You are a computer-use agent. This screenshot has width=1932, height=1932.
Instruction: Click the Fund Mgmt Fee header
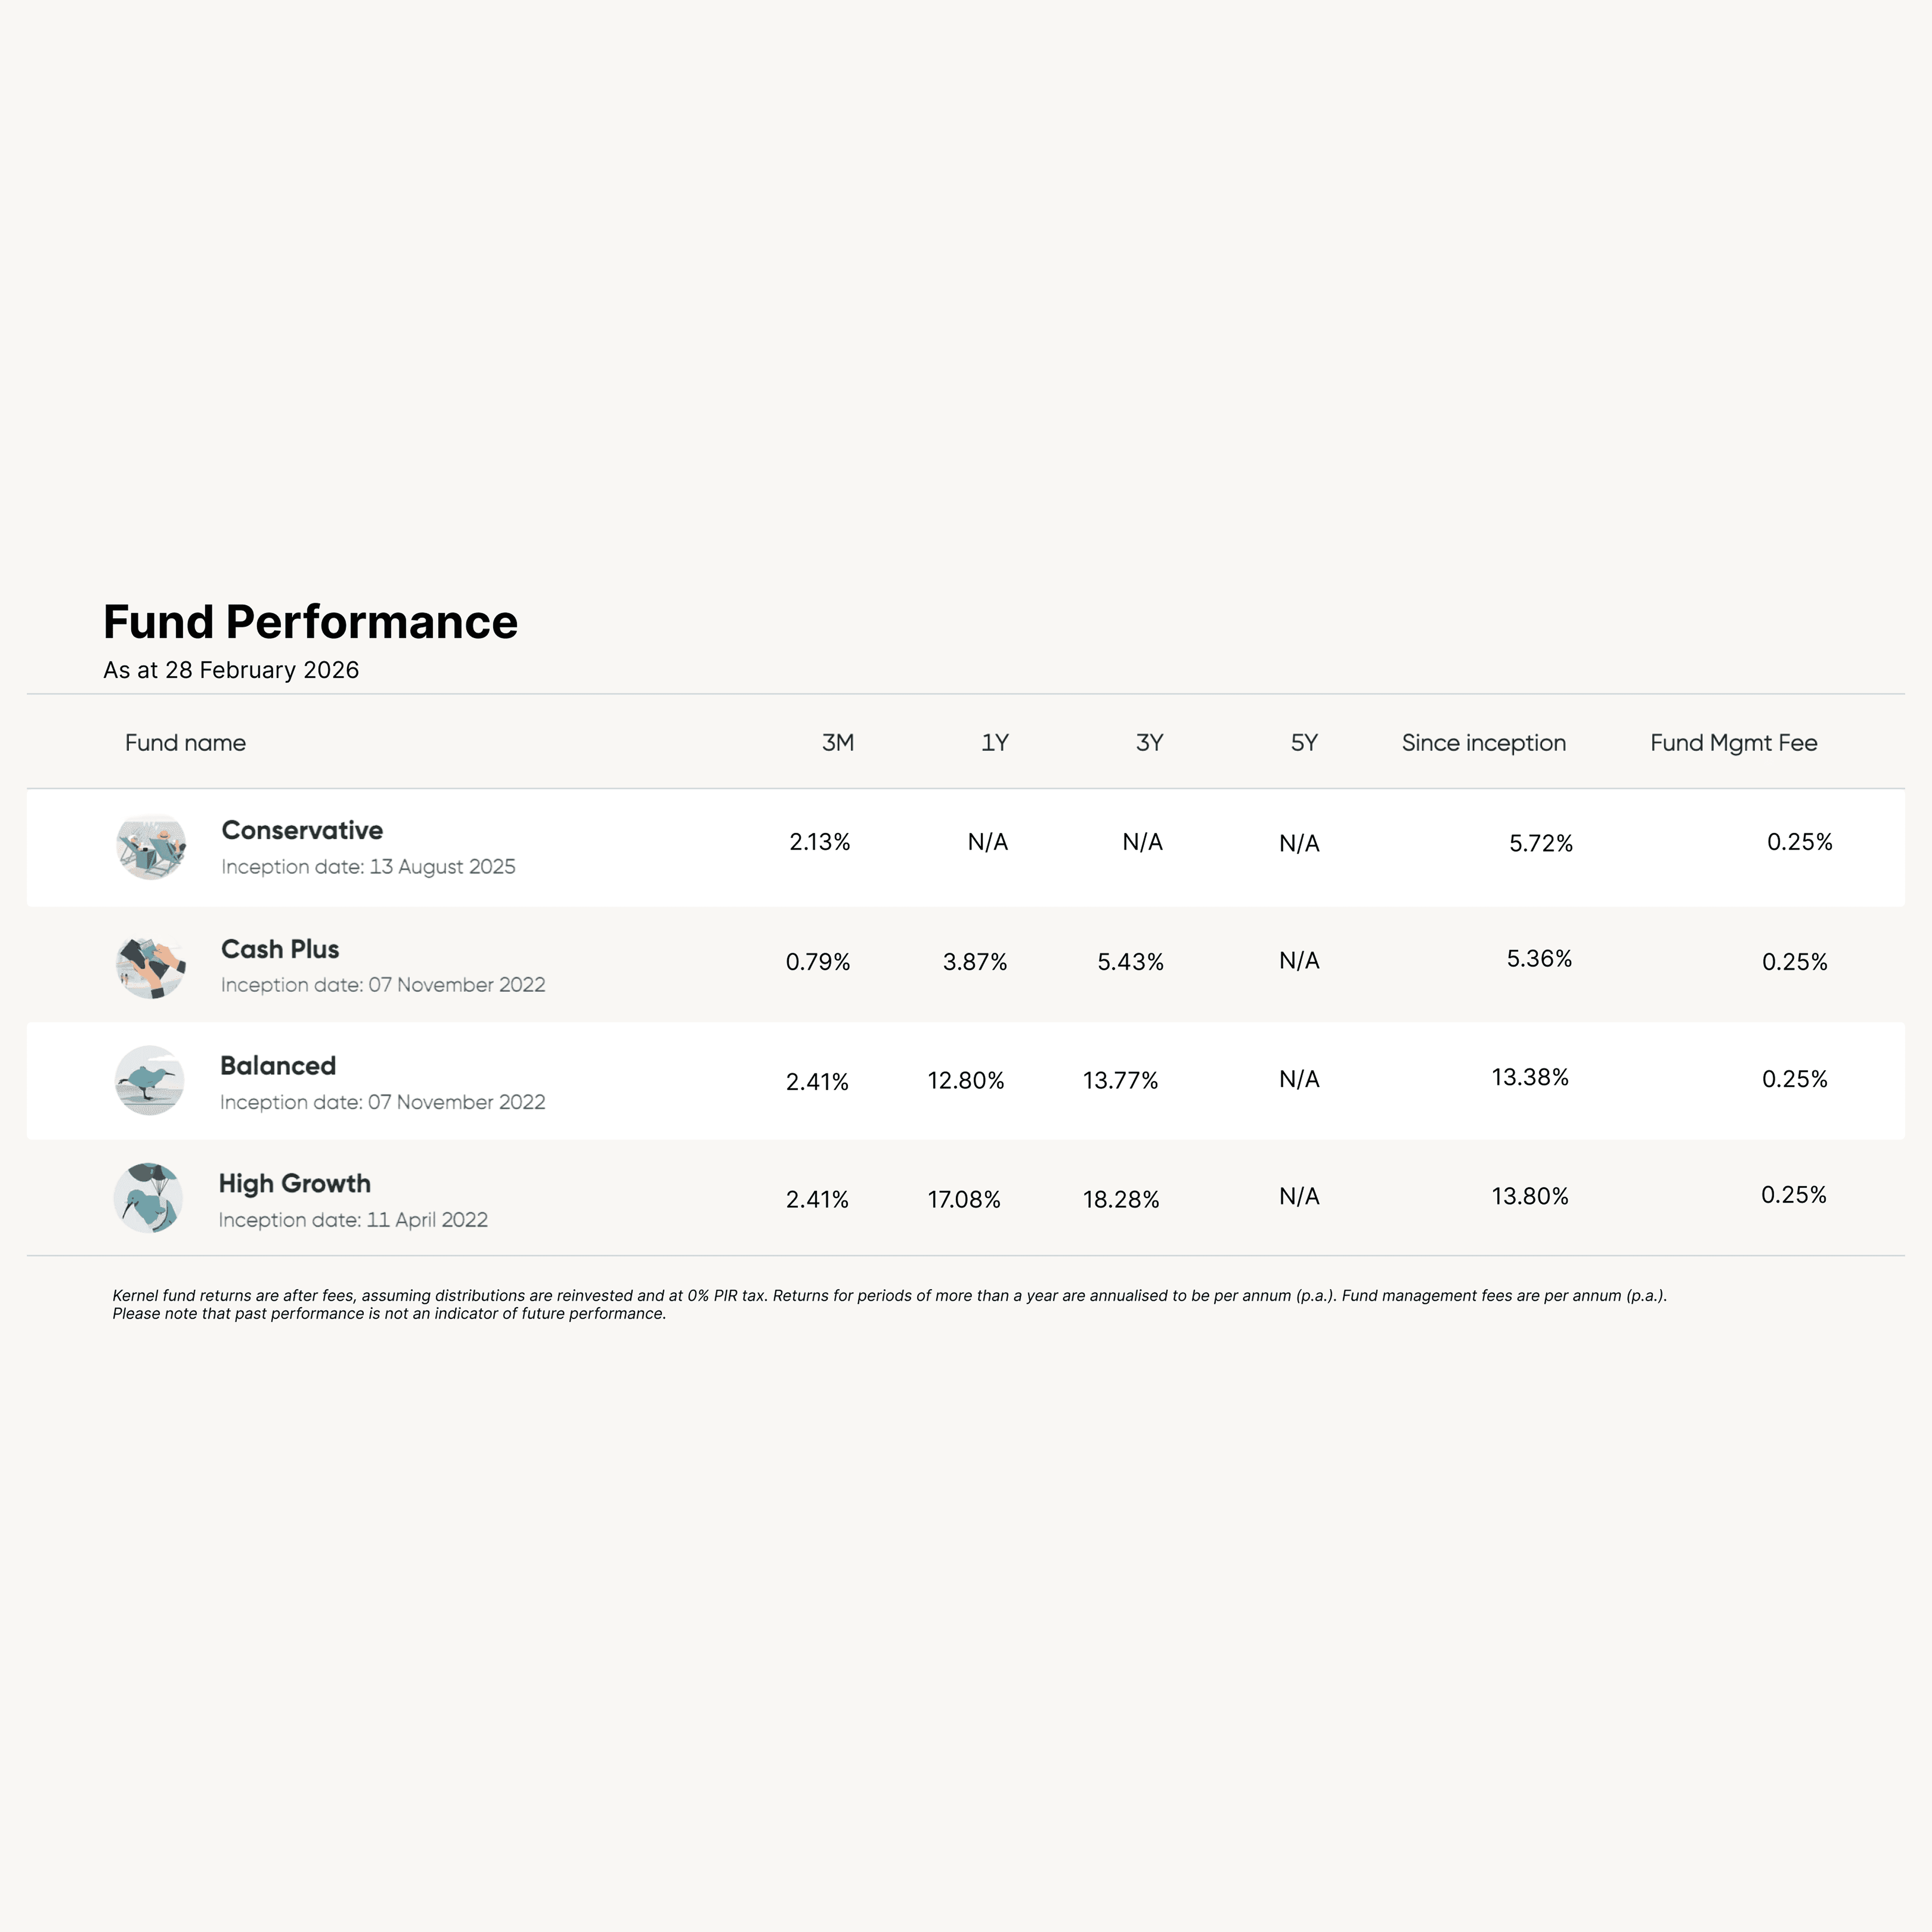coord(1733,743)
